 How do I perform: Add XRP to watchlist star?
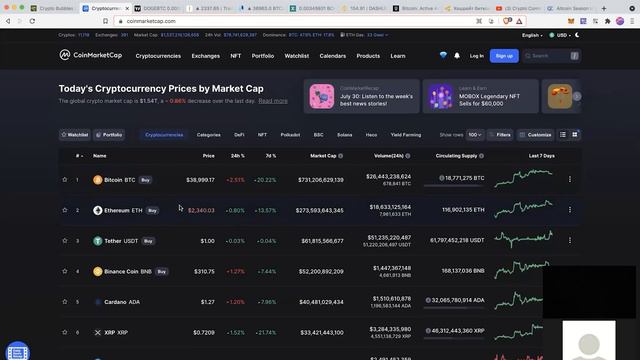64,332
